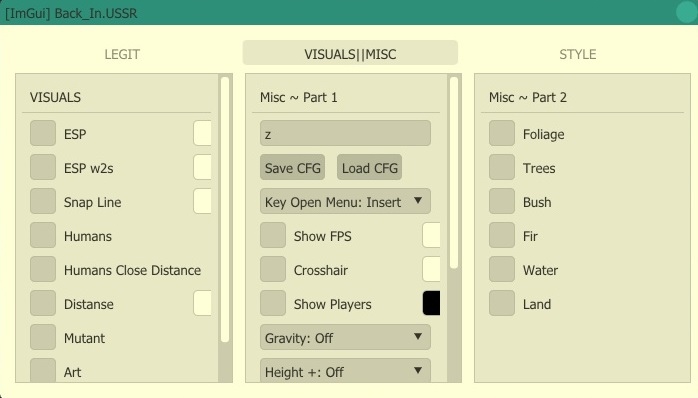Toggle the Mutant checkbox
The image size is (698, 398).
coord(43,337)
